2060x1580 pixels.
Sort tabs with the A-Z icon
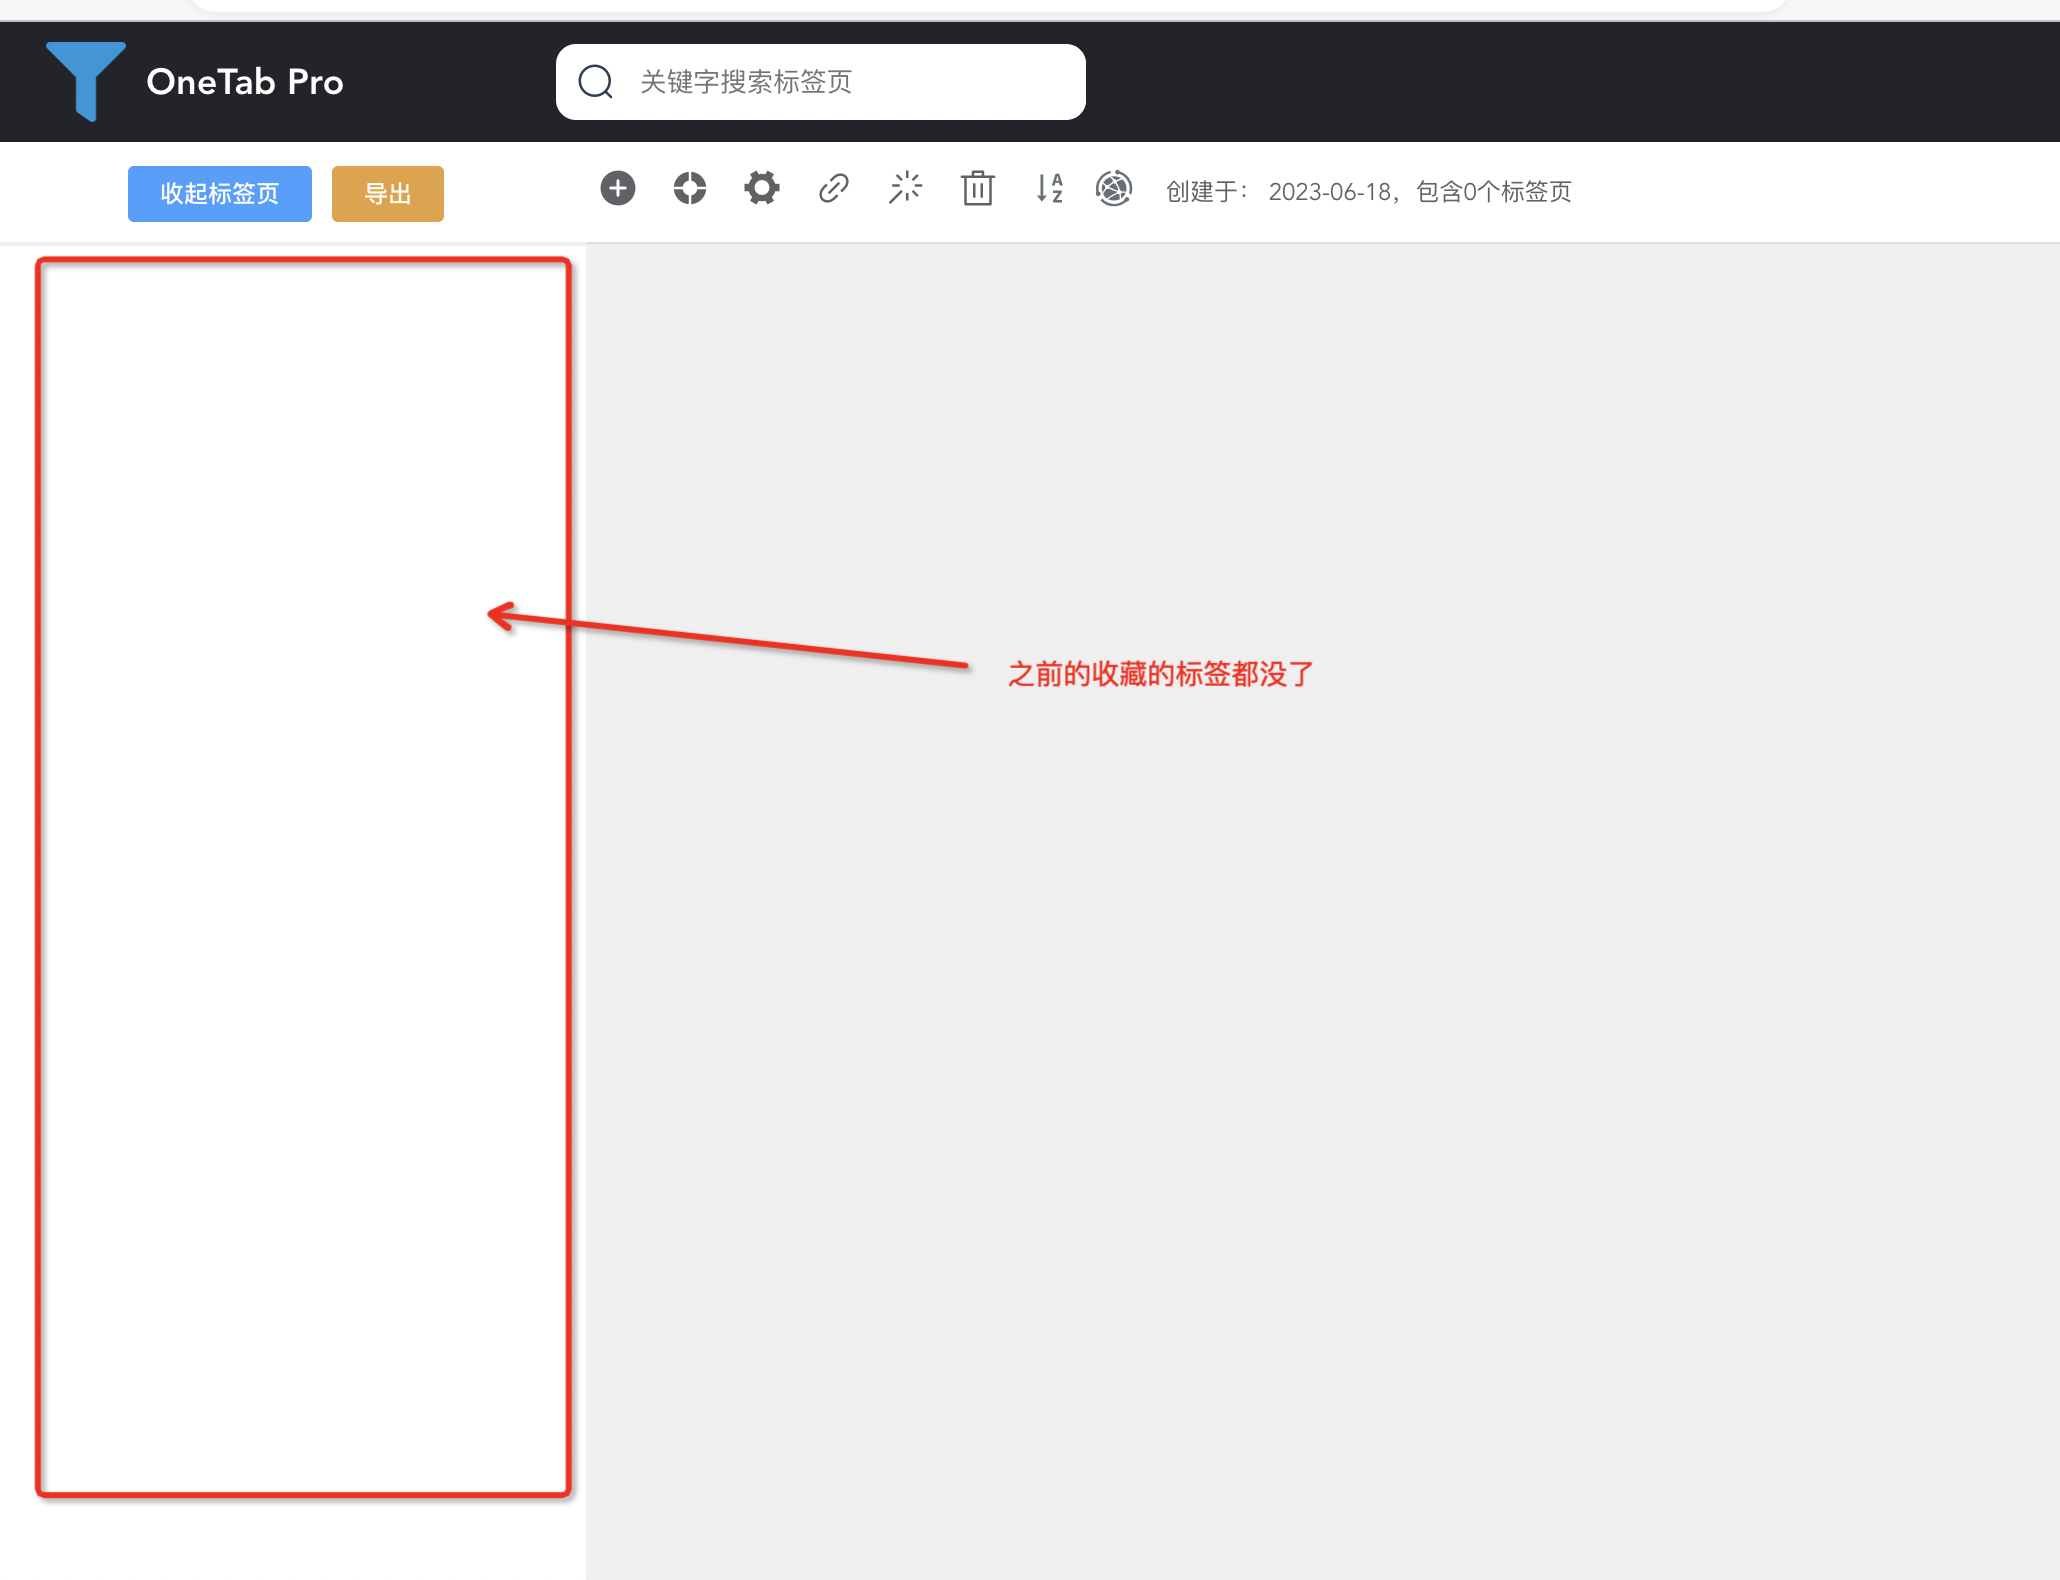tap(1049, 188)
